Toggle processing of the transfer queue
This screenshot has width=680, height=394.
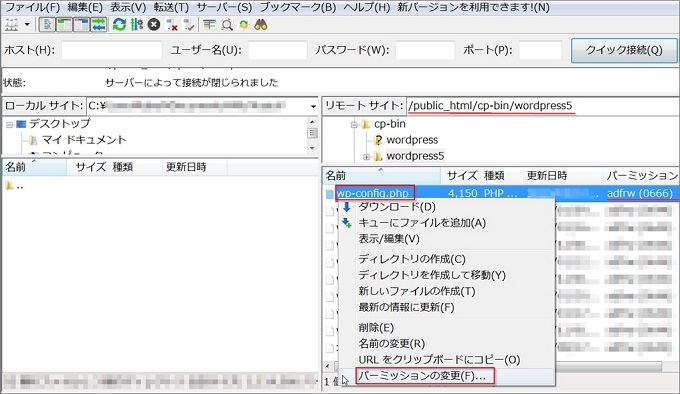click(x=137, y=25)
